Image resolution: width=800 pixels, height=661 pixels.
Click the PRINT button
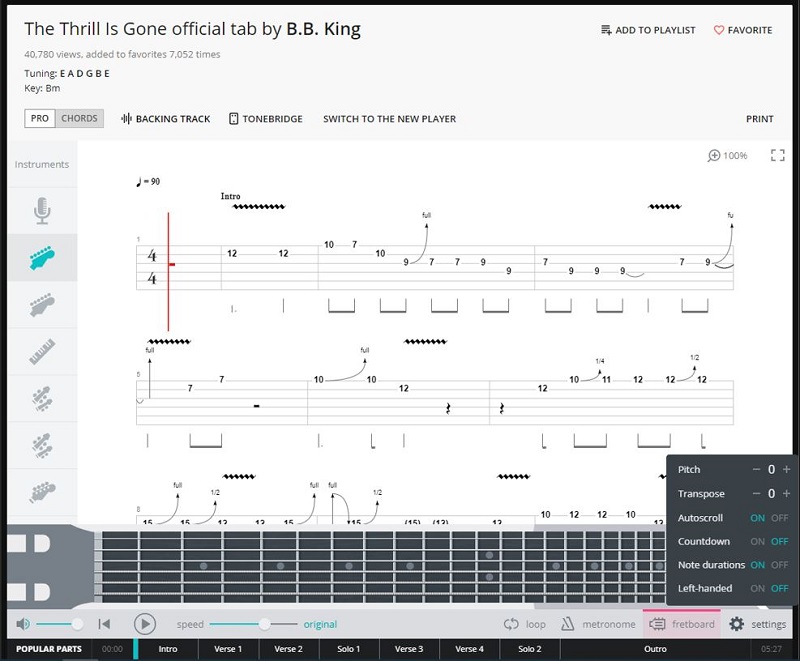(x=760, y=119)
